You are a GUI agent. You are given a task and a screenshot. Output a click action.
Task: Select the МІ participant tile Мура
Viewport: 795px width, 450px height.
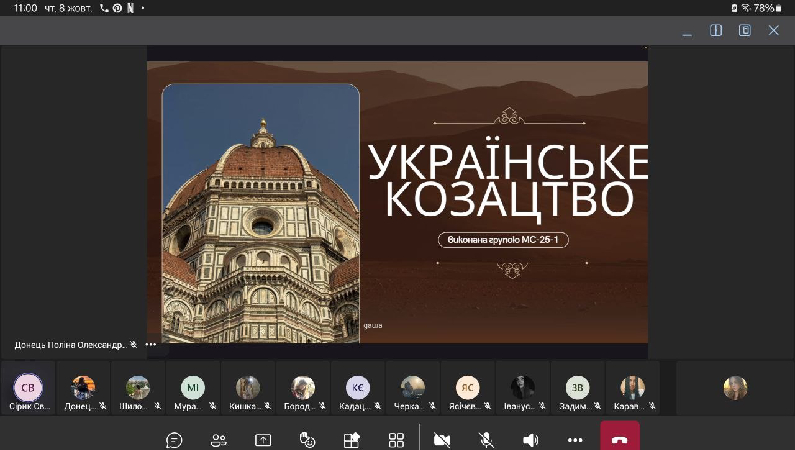(193, 388)
